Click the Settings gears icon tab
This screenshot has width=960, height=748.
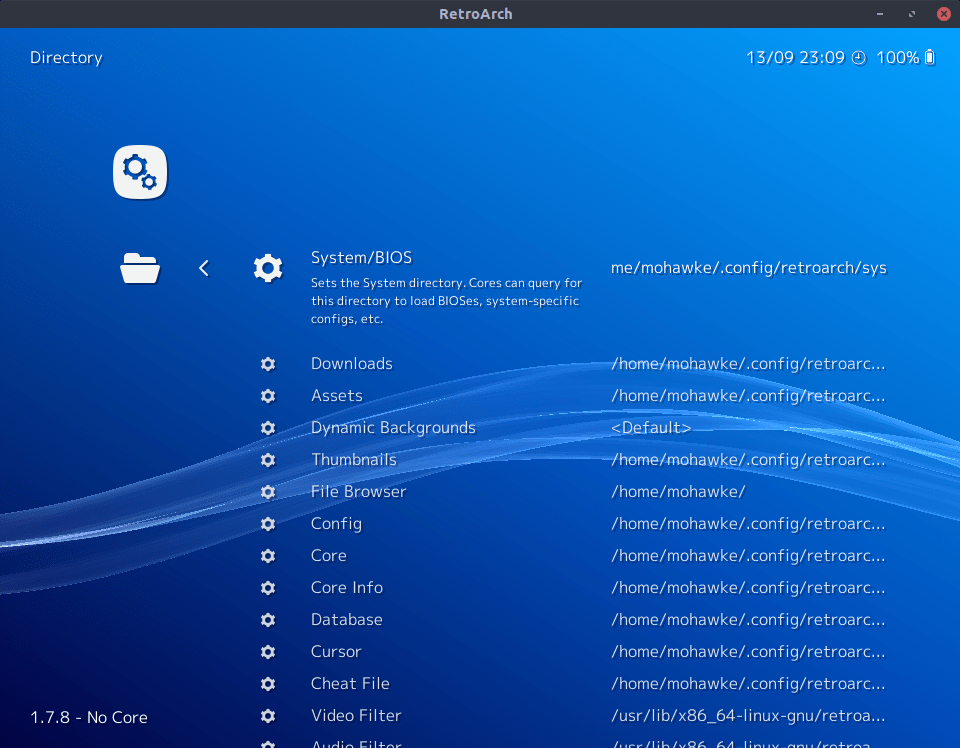[140, 172]
